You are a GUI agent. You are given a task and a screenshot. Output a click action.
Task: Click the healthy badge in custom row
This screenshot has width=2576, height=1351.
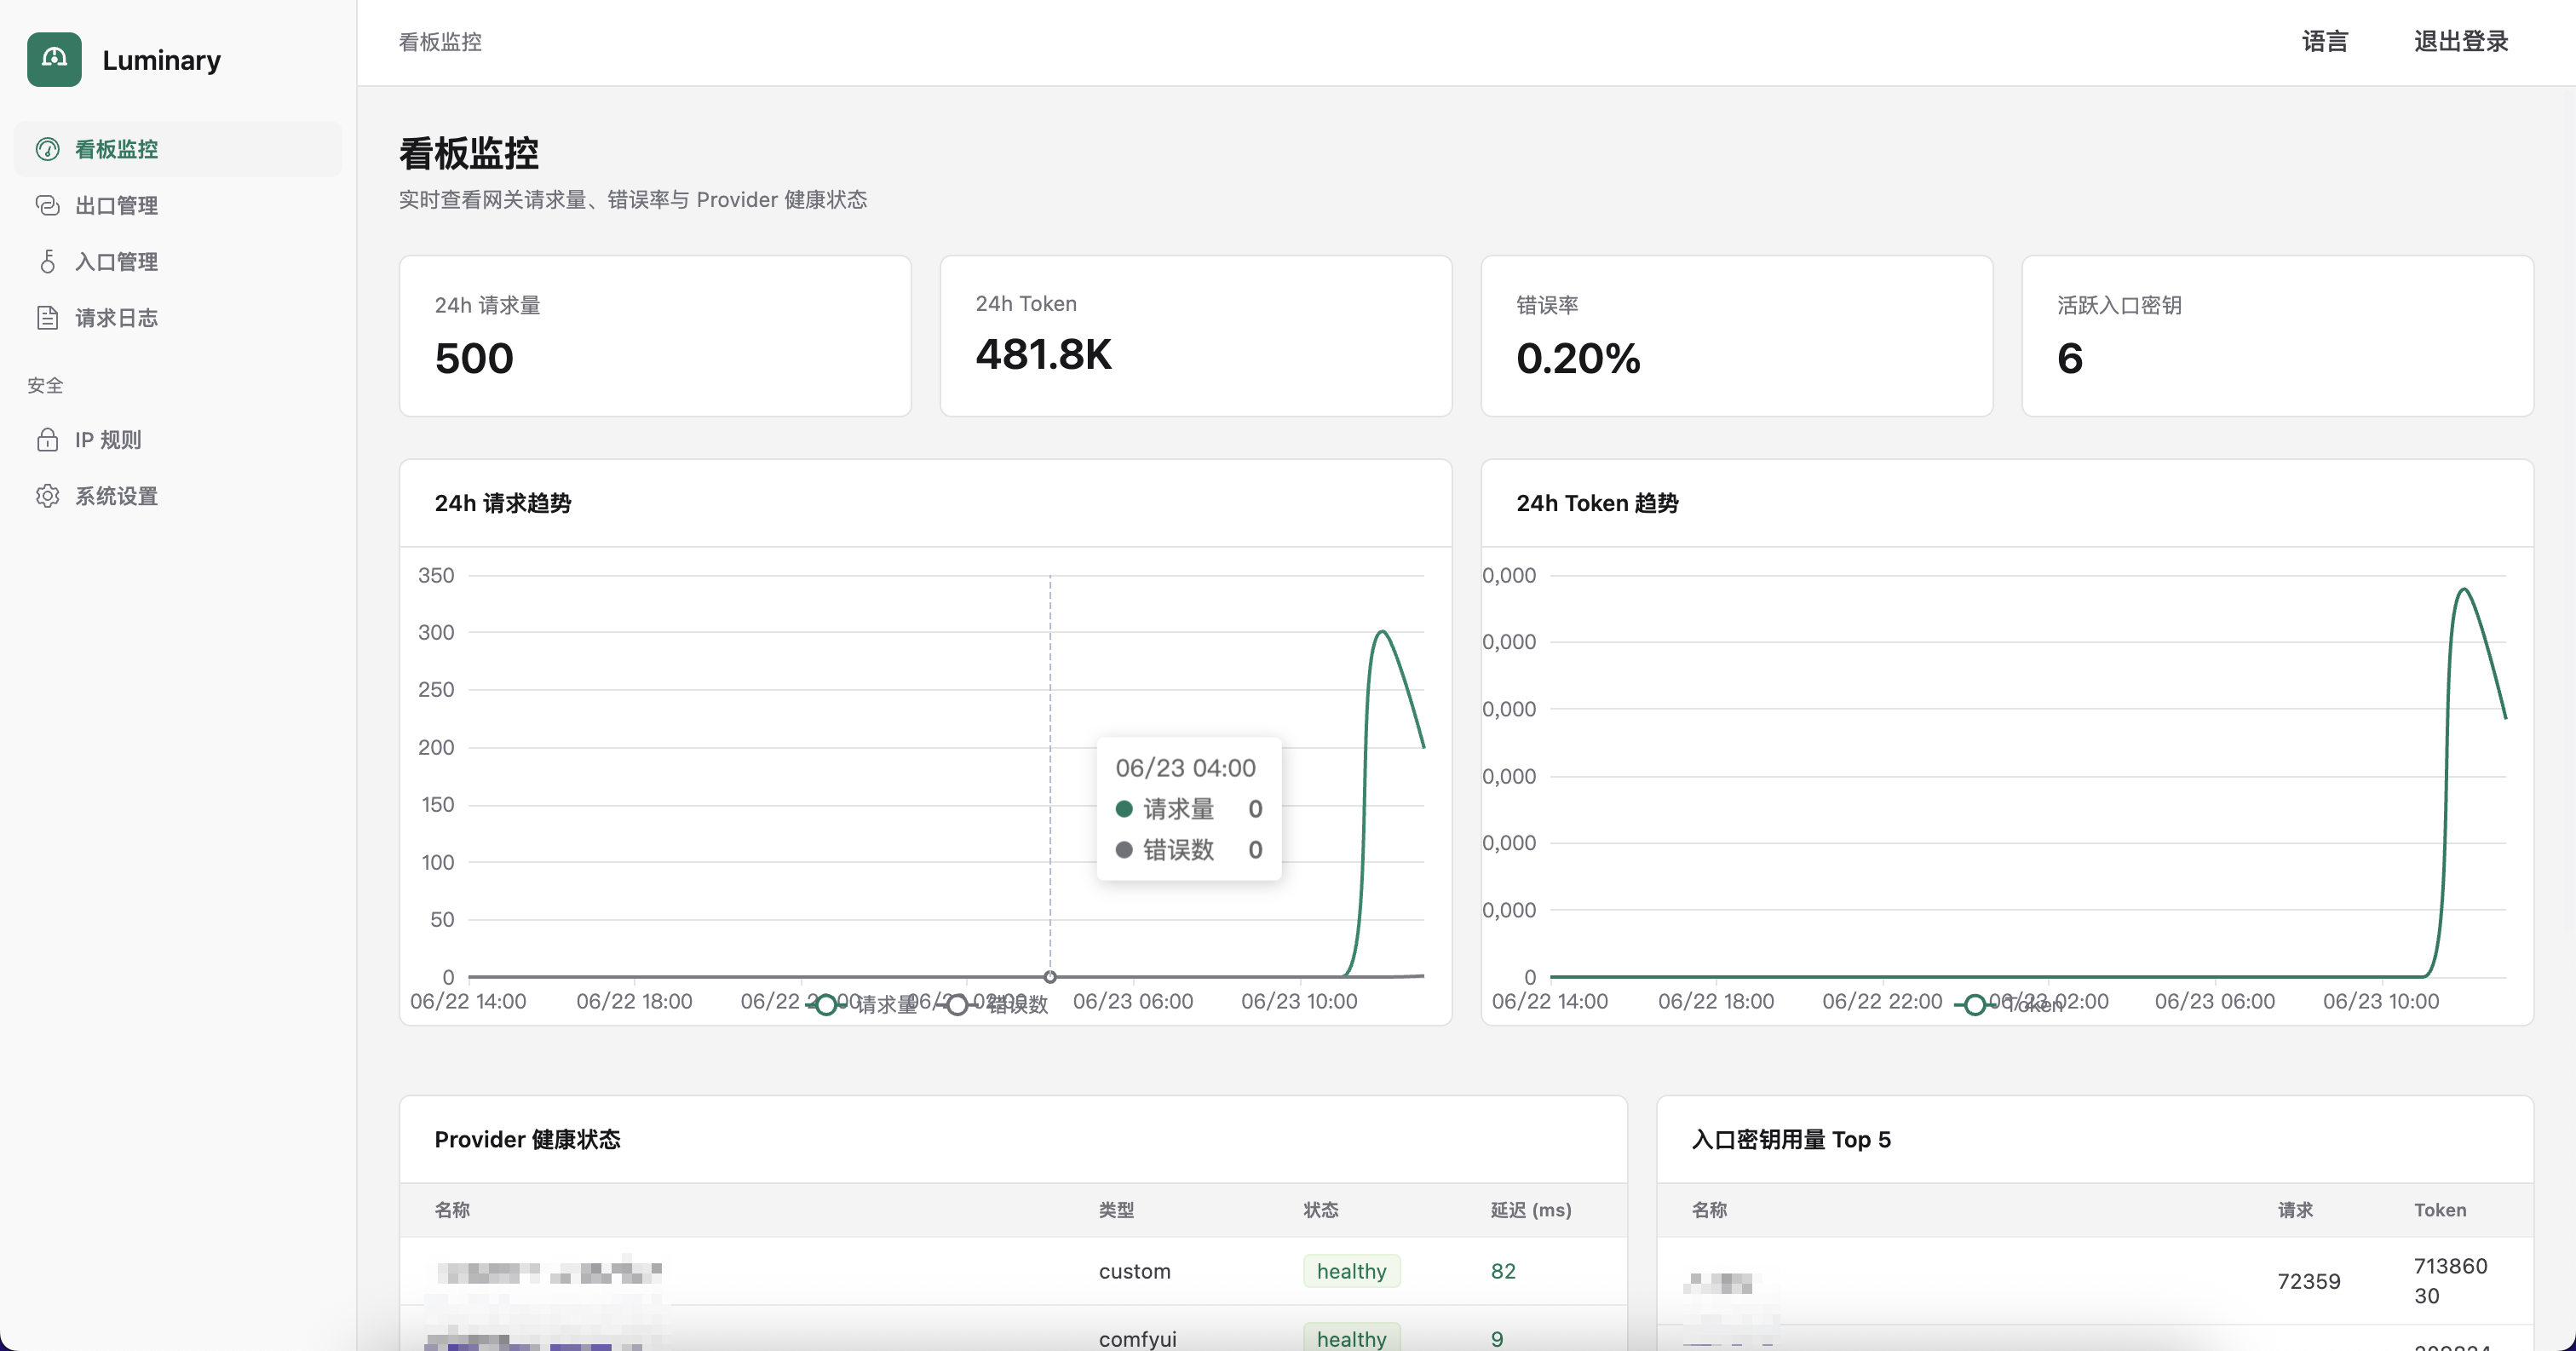pyautogui.click(x=1352, y=1271)
